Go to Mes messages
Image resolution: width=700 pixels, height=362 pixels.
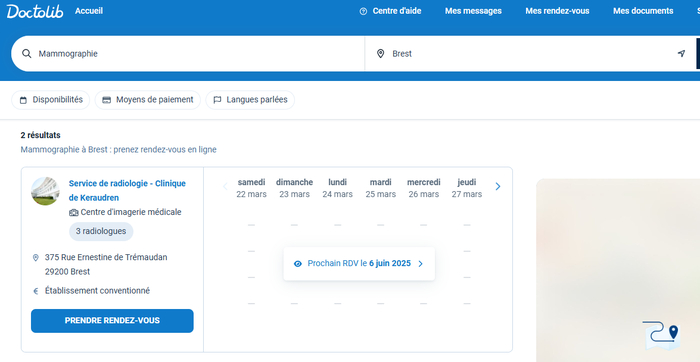pos(473,11)
